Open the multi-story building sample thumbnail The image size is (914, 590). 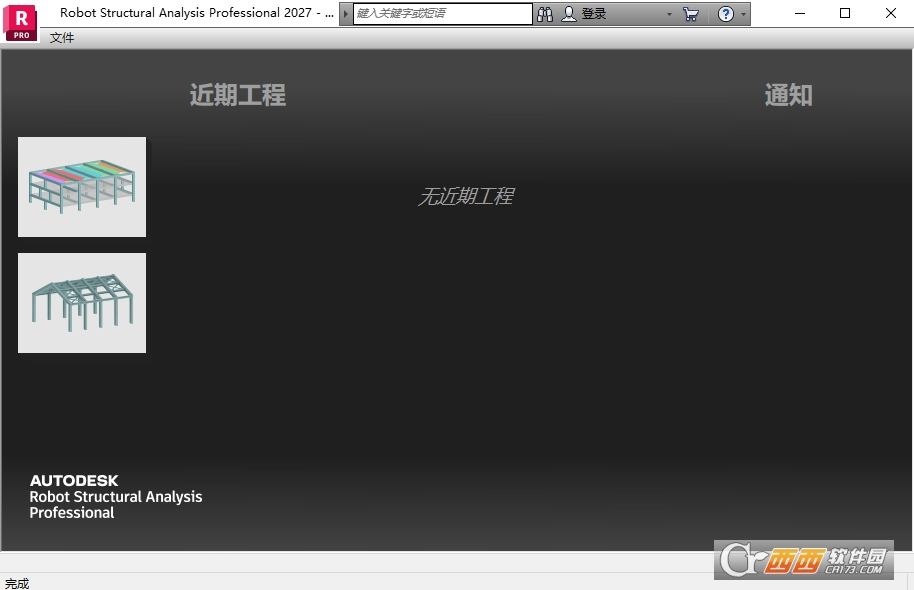coord(82,187)
